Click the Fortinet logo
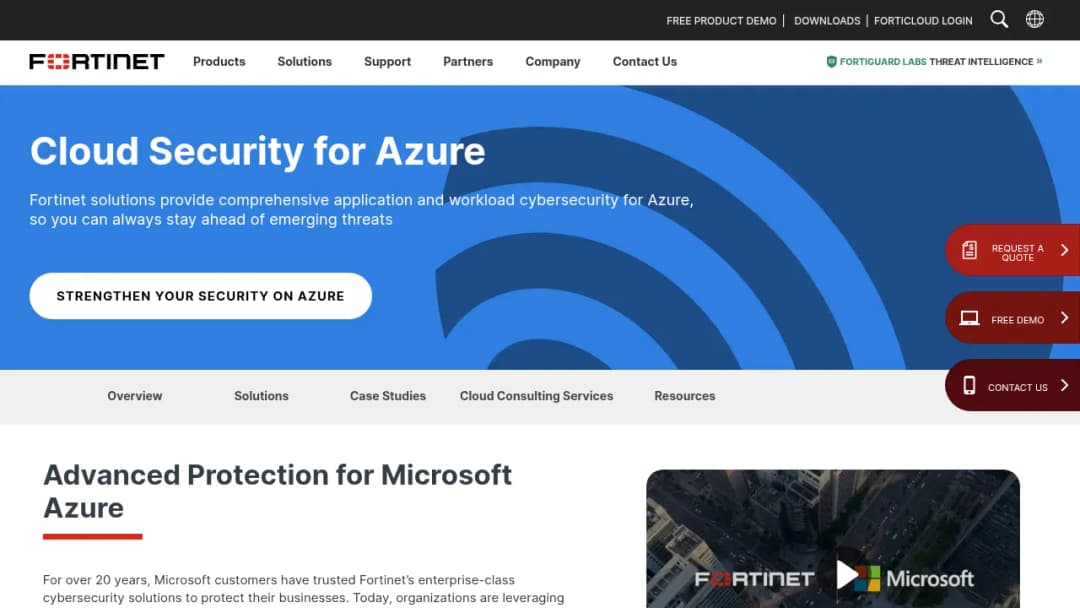Image resolution: width=1080 pixels, height=608 pixels. click(96, 61)
